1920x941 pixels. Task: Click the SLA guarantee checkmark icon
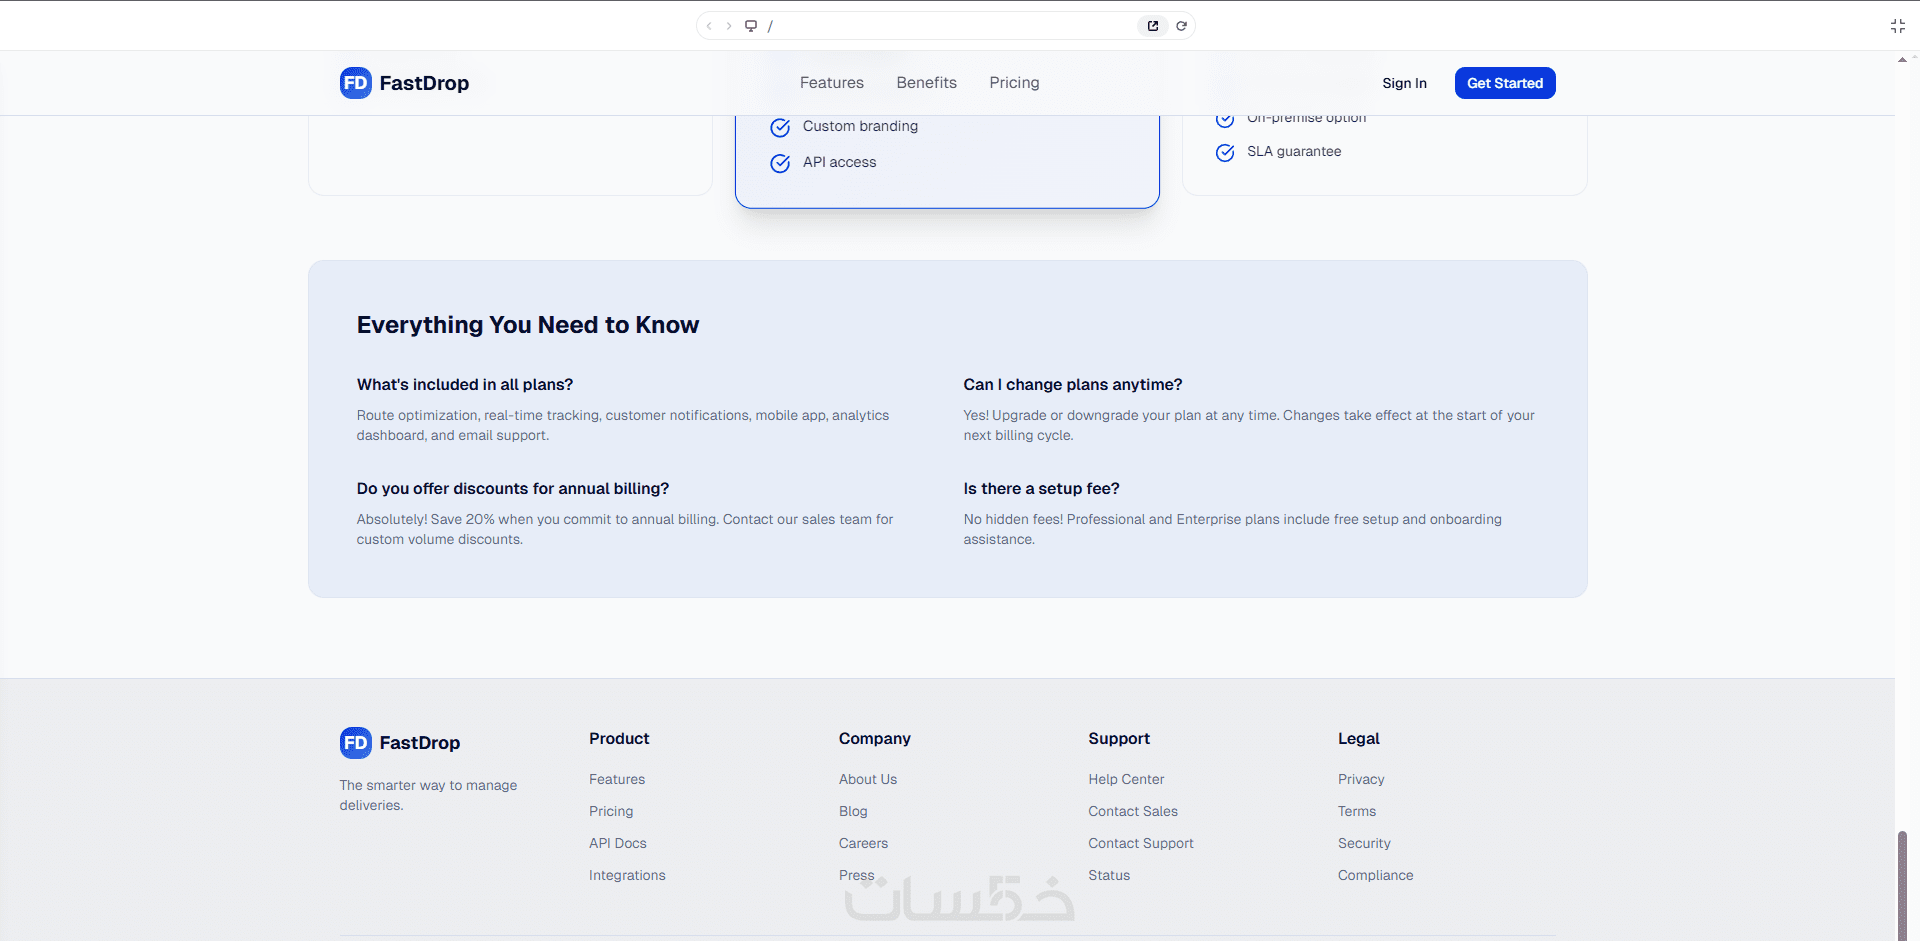pos(1225,152)
